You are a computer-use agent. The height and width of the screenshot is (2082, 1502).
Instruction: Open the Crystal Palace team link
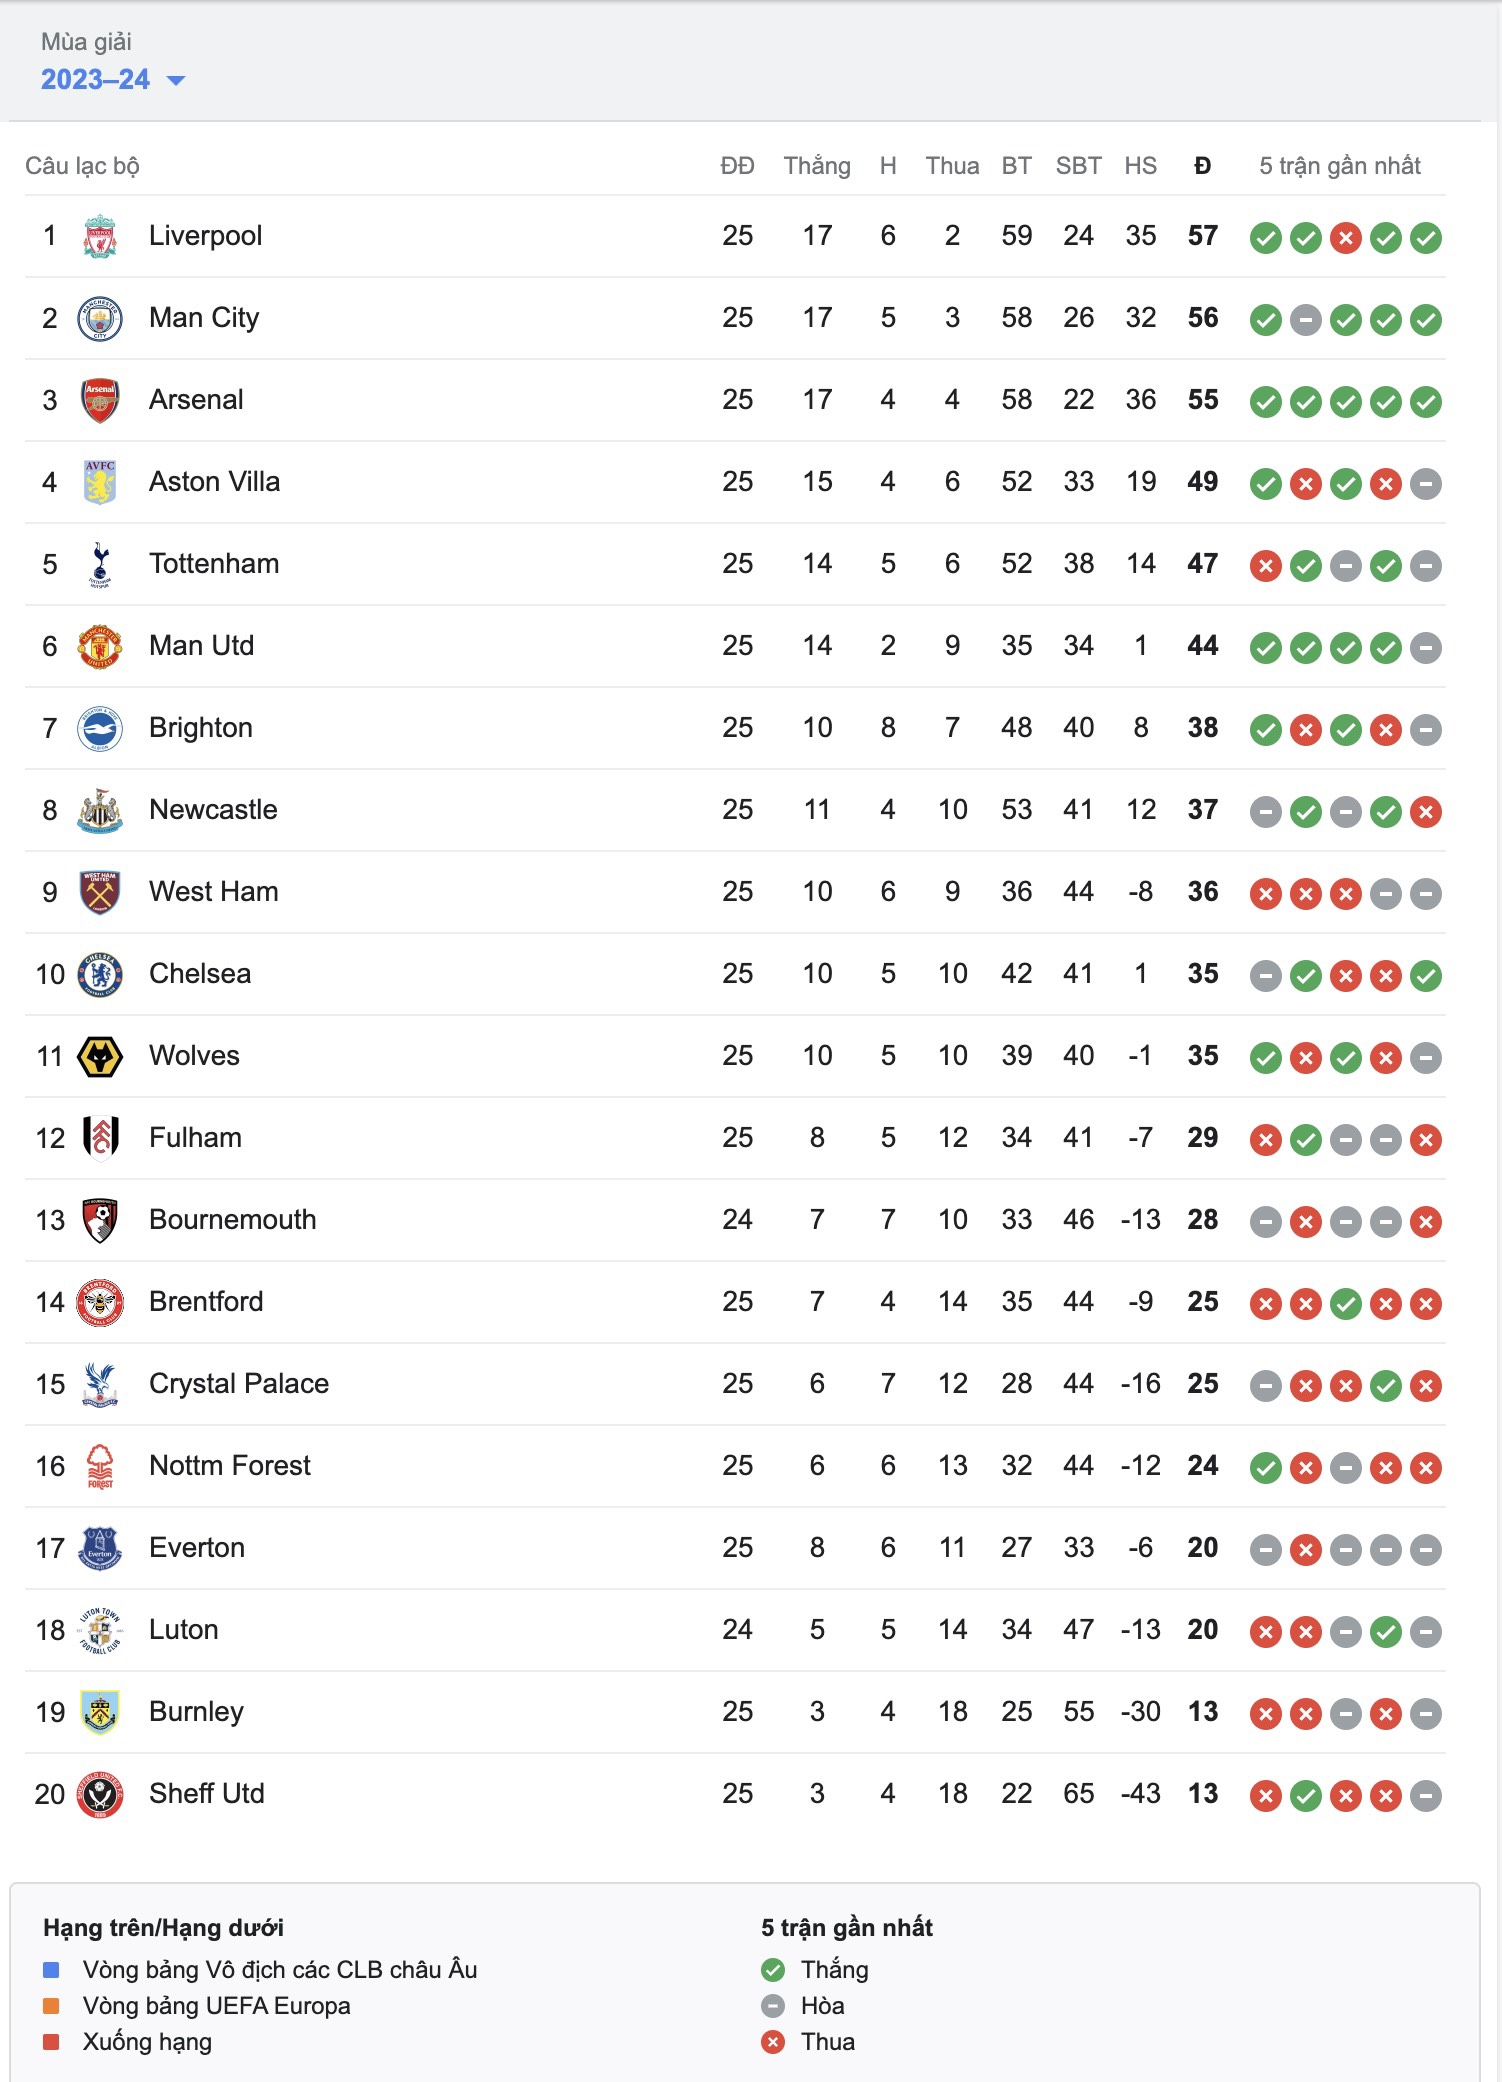point(239,1384)
